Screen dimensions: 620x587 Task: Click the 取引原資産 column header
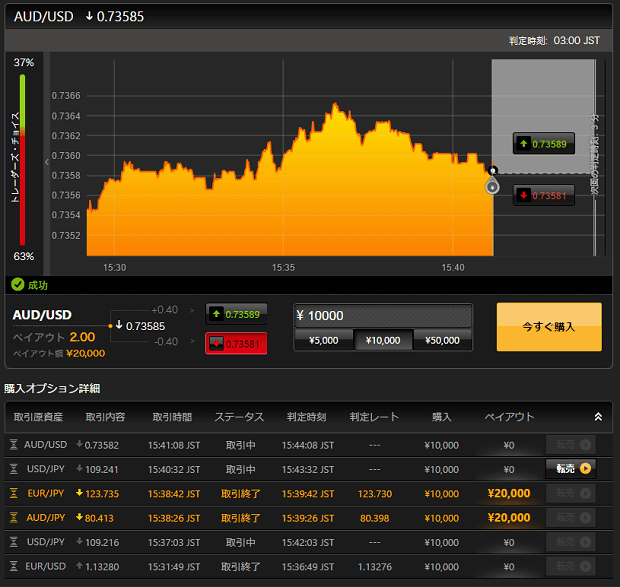(38, 417)
